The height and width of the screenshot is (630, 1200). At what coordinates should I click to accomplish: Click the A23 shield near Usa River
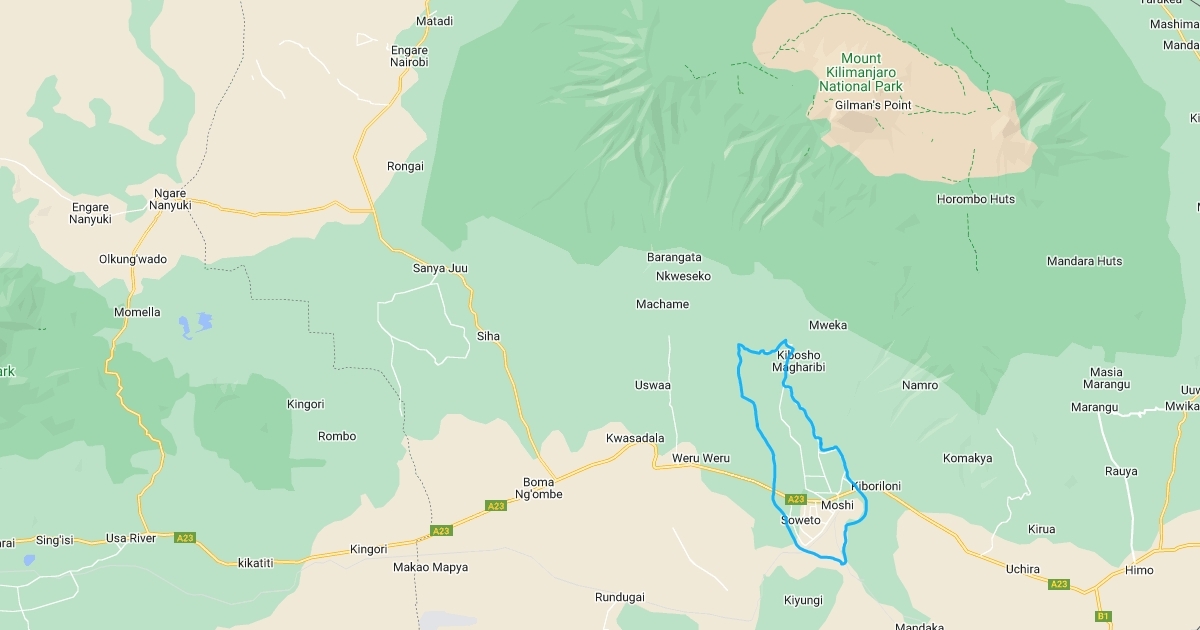coord(184,538)
